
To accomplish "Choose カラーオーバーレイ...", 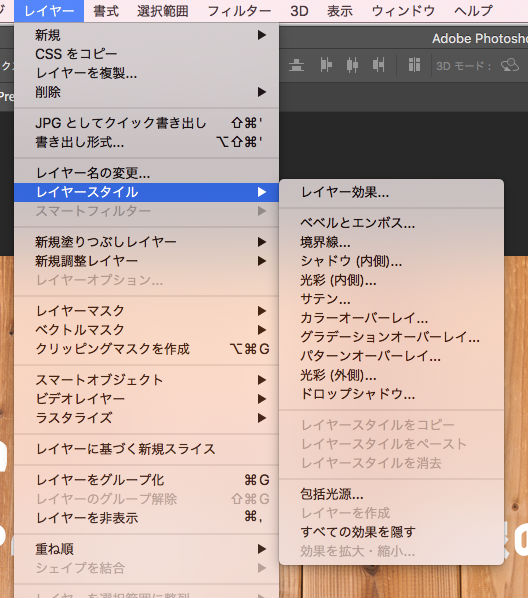I will tap(391, 318).
